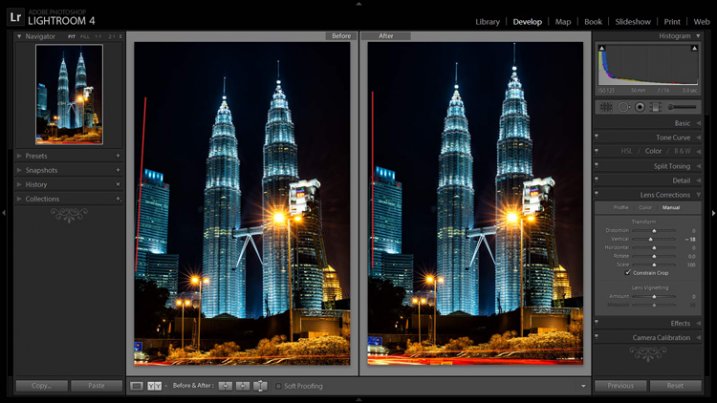This screenshot has height=403, width=717.
Task: Collapse the left panel using edge arrow
Action: pyautogui.click(x=4, y=212)
